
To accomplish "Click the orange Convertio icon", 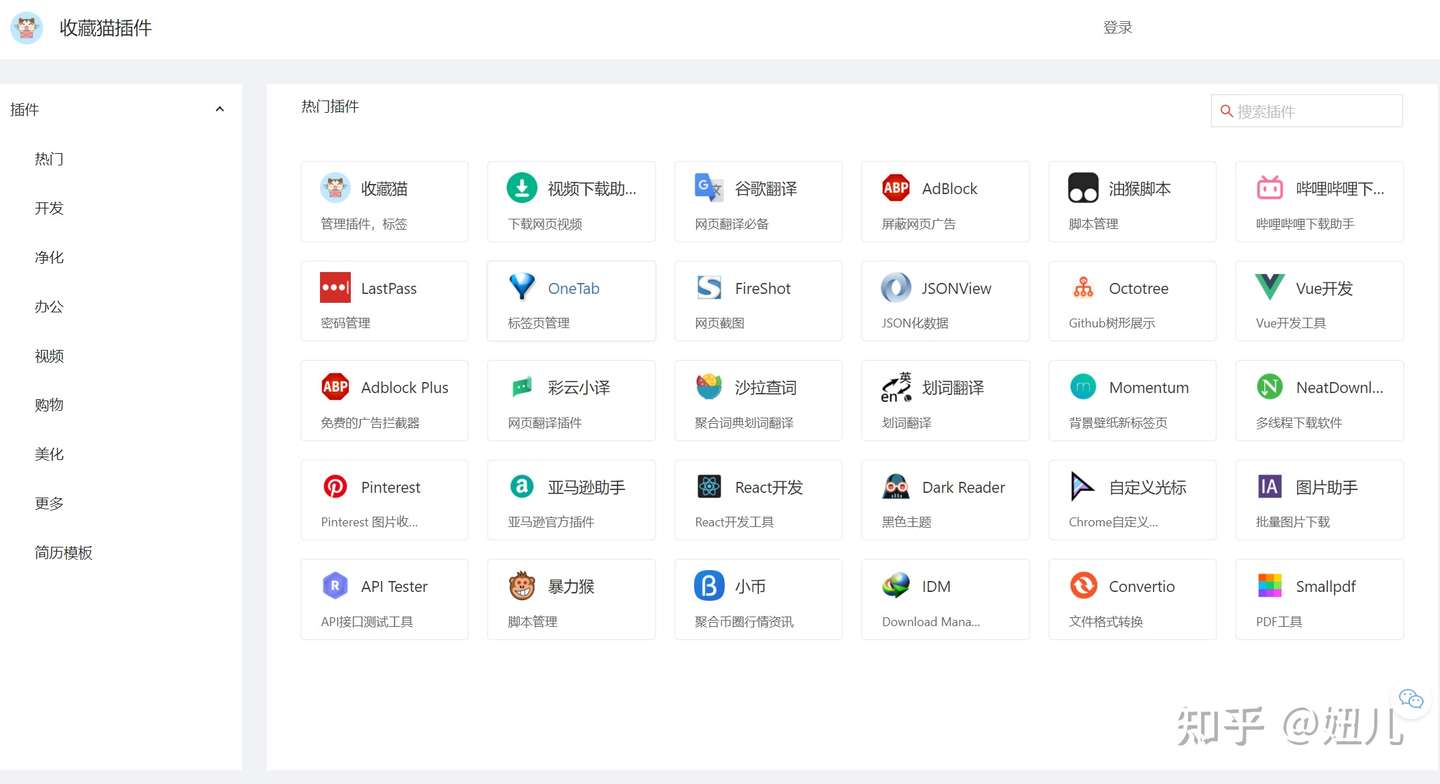I will point(1083,585).
